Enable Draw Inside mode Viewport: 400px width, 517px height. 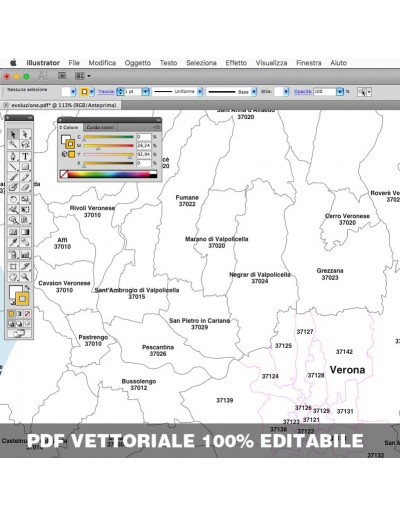[27, 323]
